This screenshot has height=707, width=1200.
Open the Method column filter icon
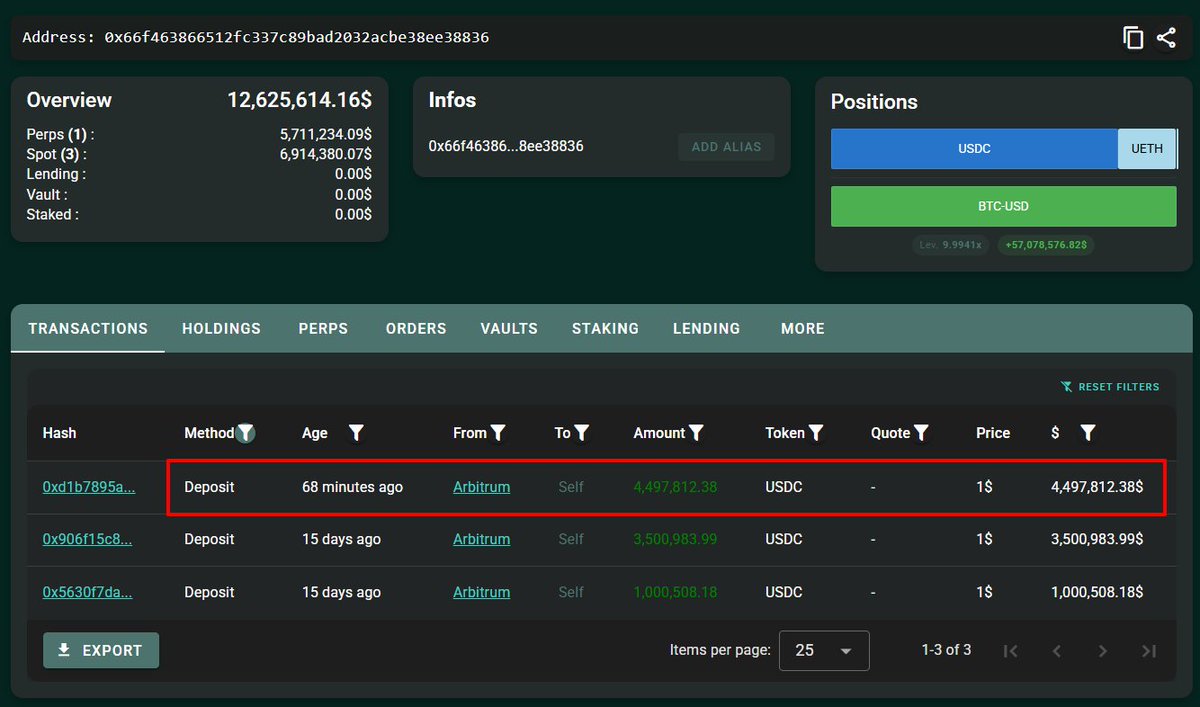click(x=246, y=433)
